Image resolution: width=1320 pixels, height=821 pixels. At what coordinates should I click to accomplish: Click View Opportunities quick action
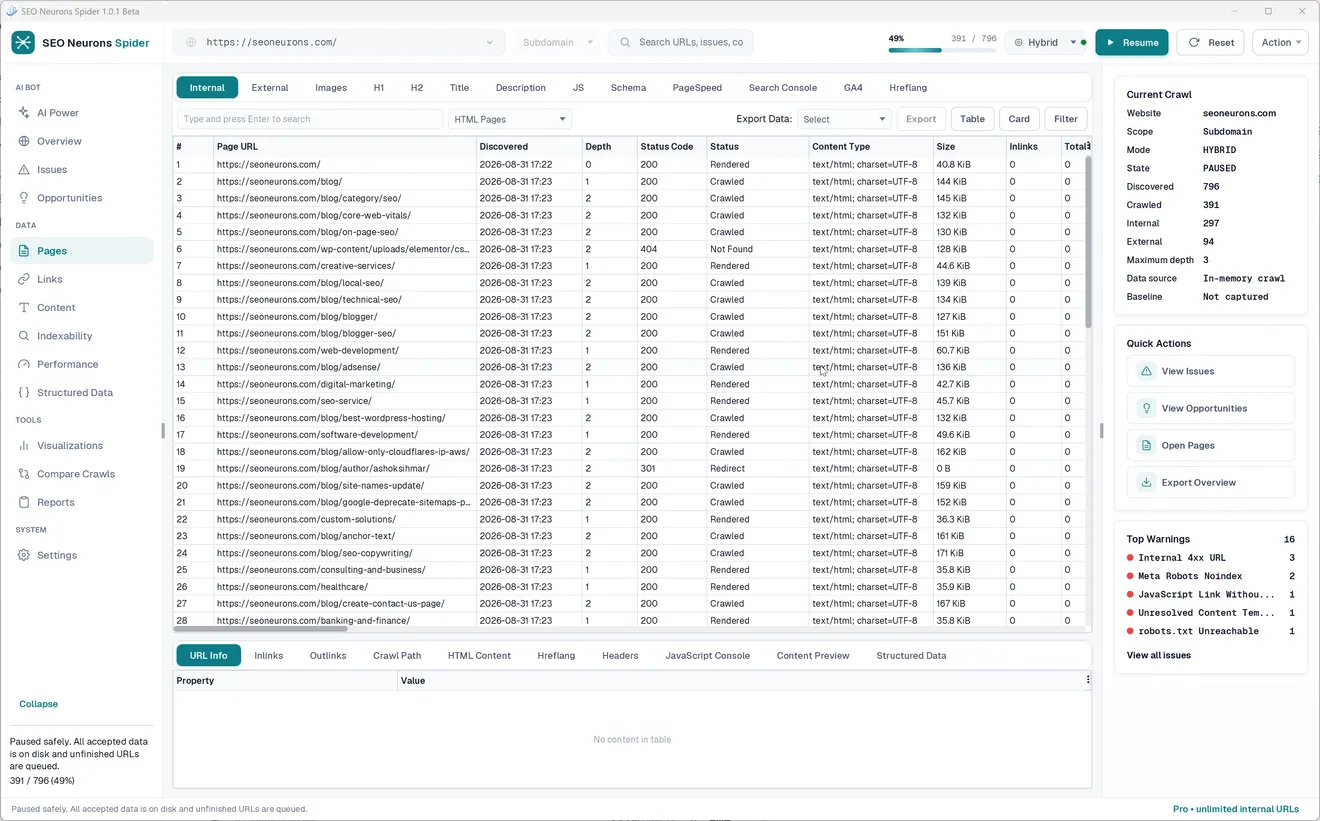click(x=1211, y=408)
